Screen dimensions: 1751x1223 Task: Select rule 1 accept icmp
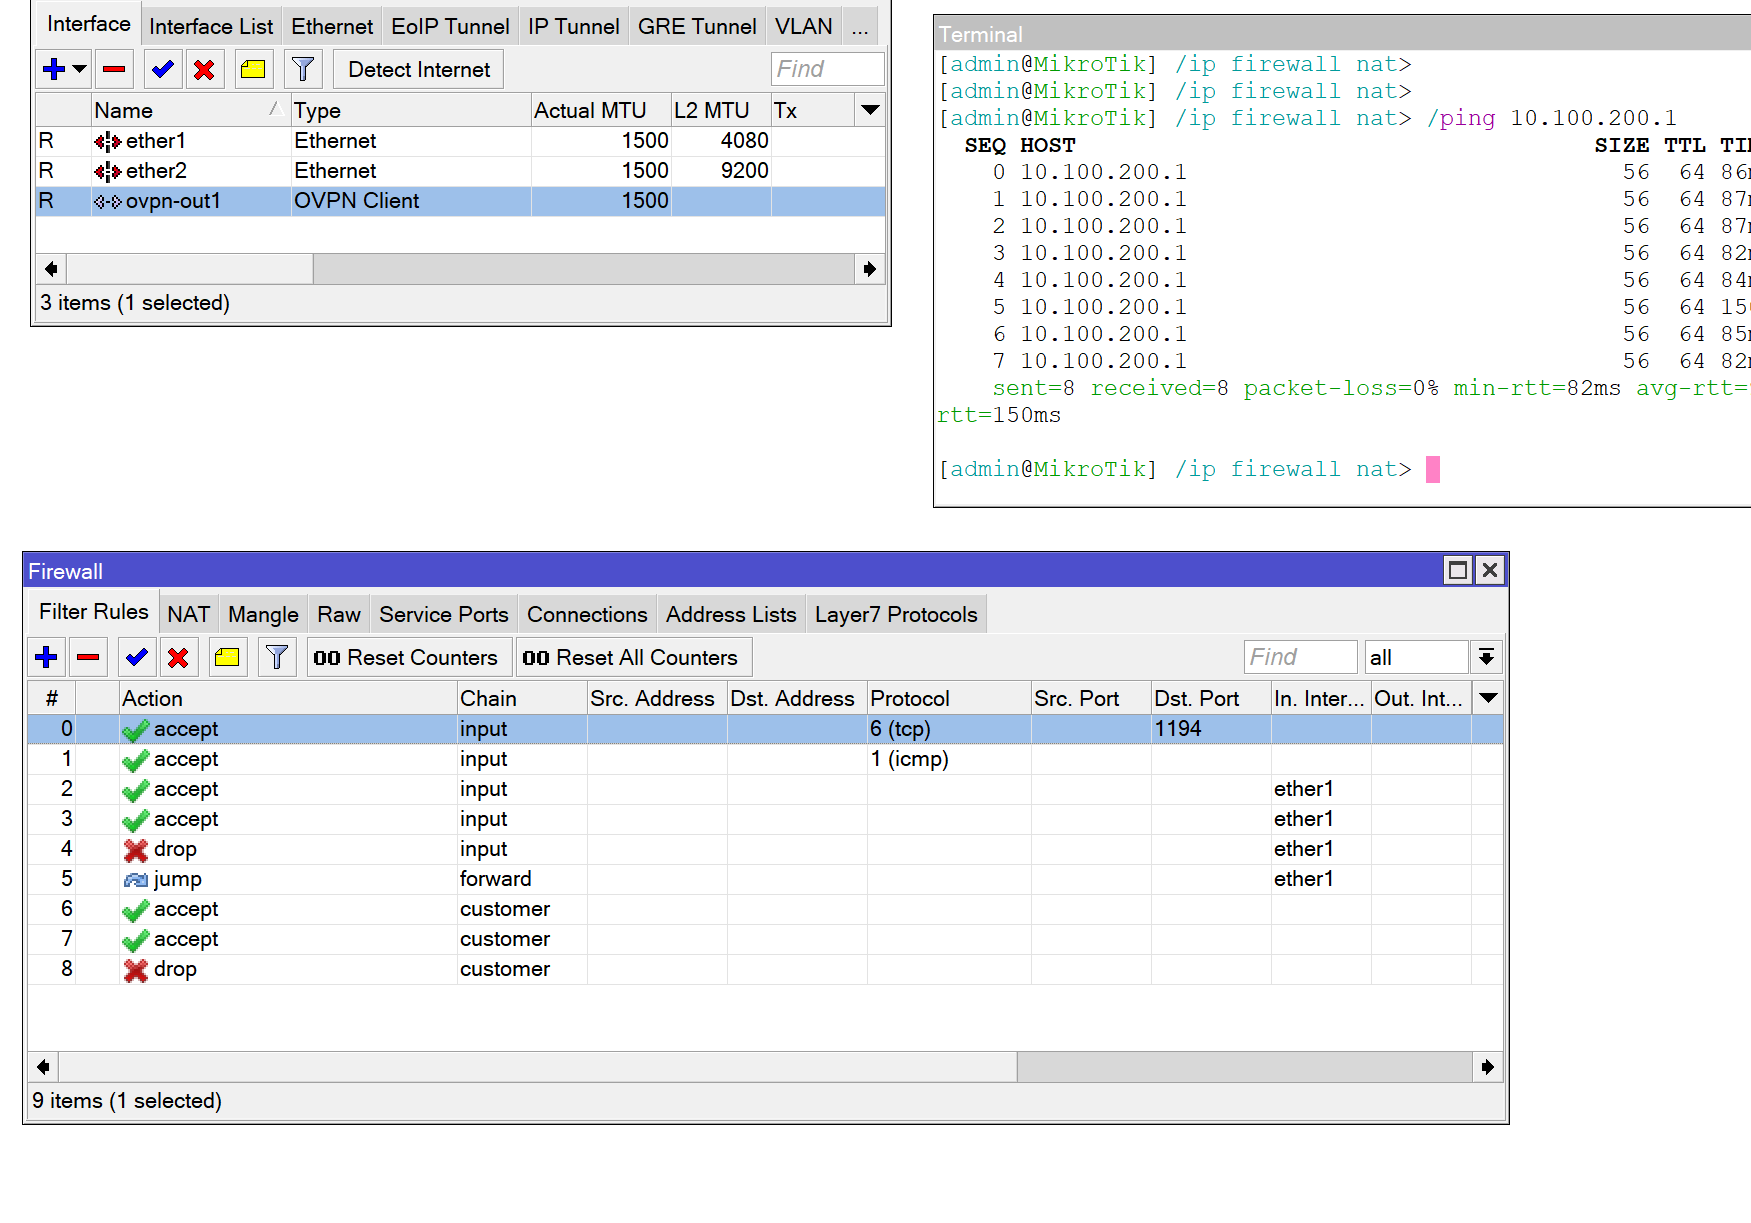765,759
